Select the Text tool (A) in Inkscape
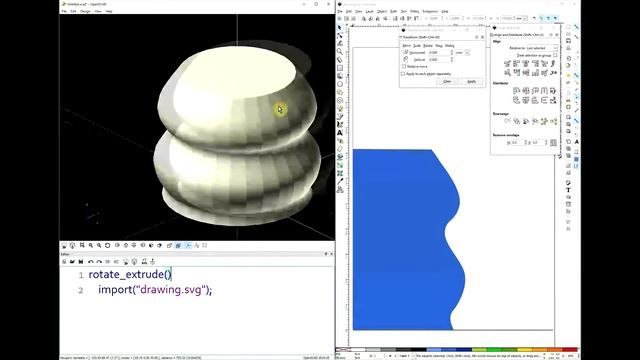The width and height of the screenshot is (640, 360). (x=340, y=133)
